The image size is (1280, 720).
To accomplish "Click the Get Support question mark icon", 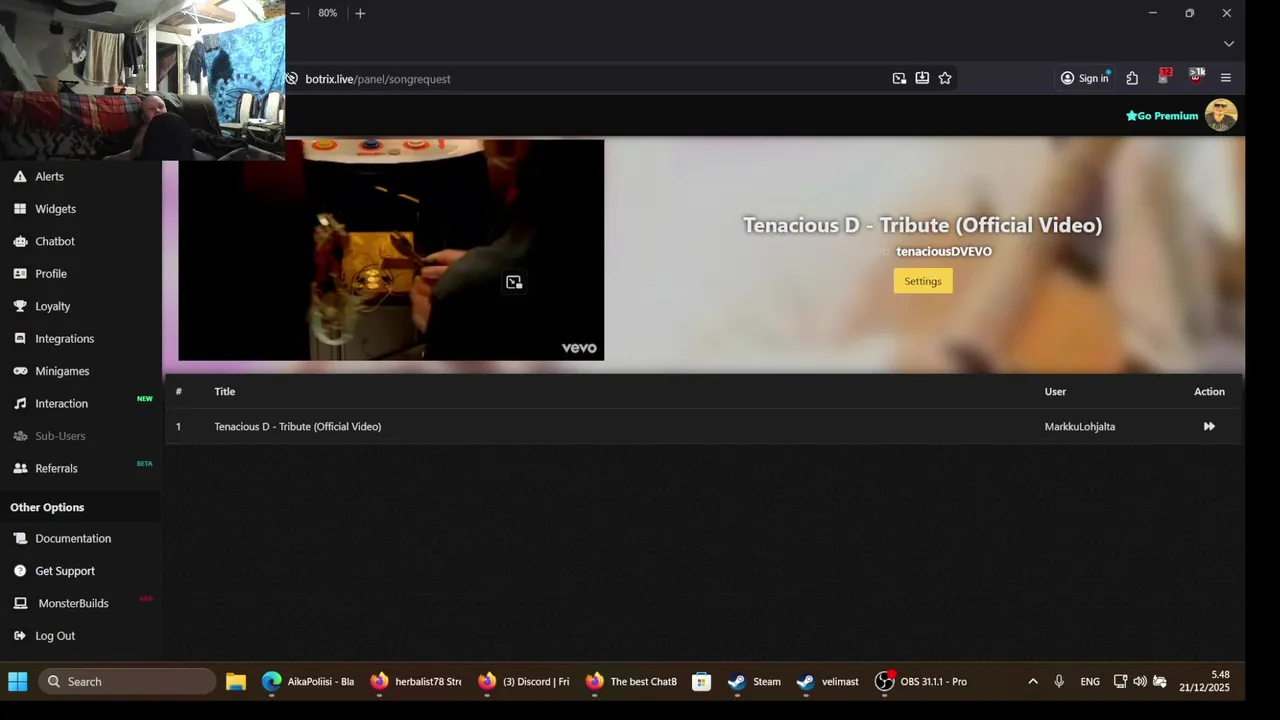I will (x=20, y=571).
